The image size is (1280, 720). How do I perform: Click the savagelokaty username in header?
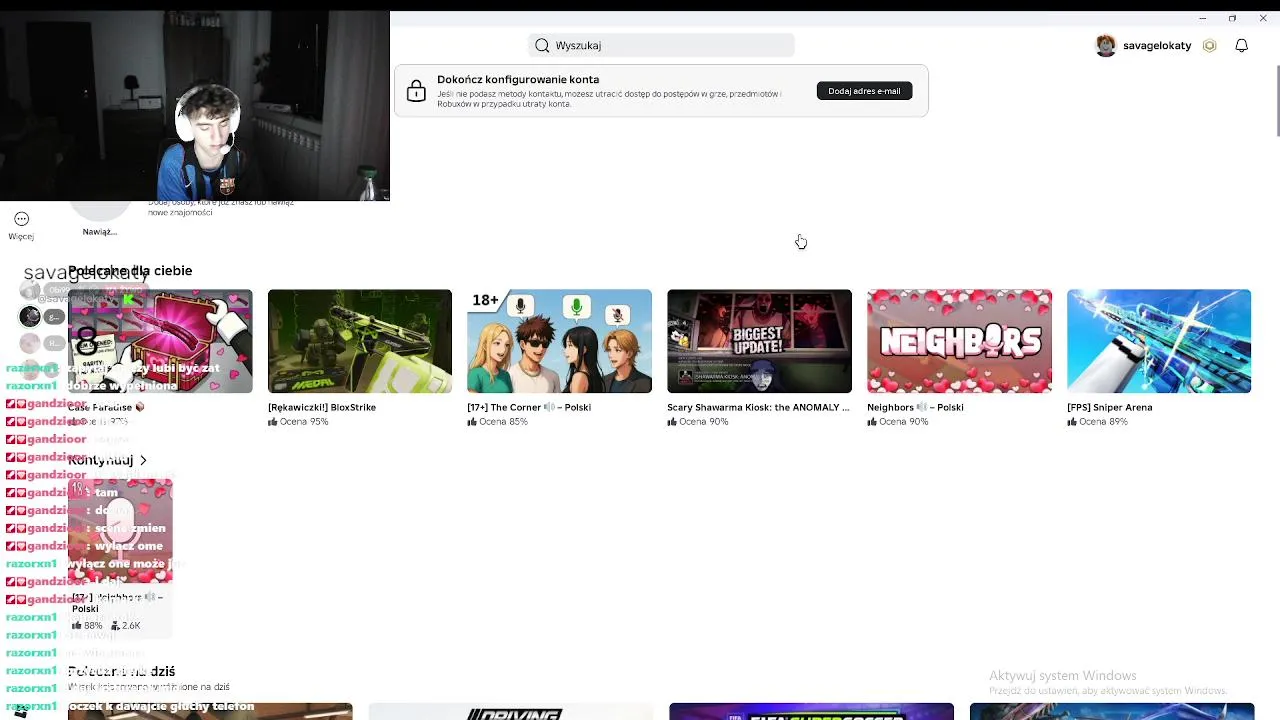click(x=1157, y=45)
